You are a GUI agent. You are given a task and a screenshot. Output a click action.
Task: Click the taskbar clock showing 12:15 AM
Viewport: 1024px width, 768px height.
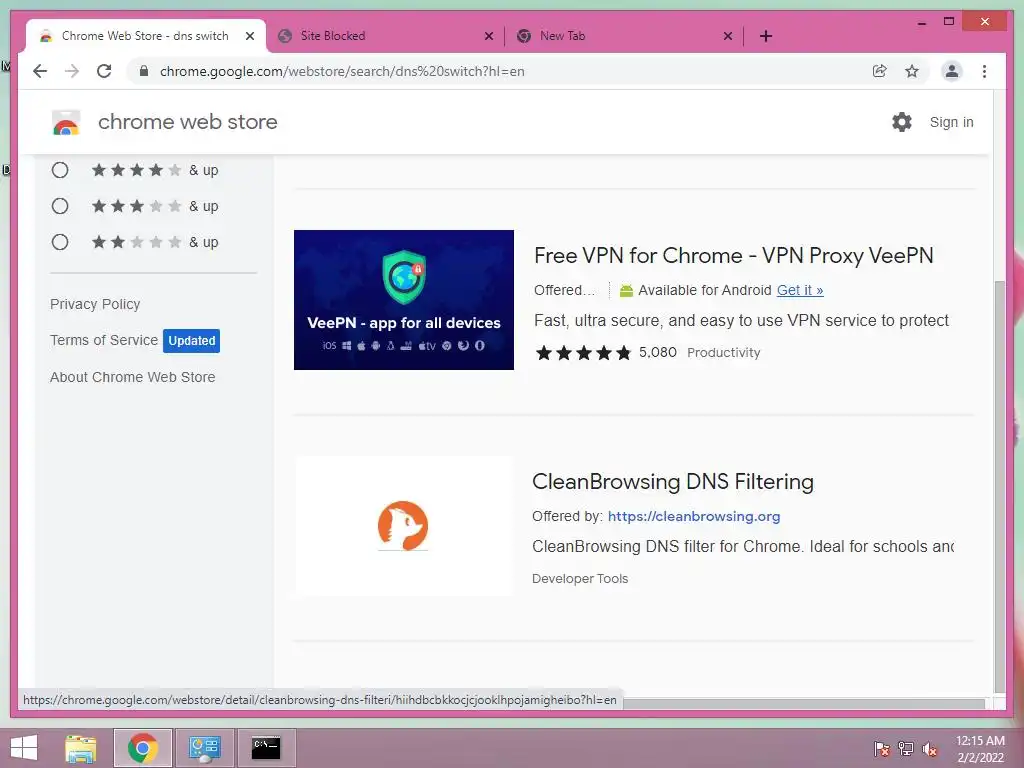tap(980, 748)
